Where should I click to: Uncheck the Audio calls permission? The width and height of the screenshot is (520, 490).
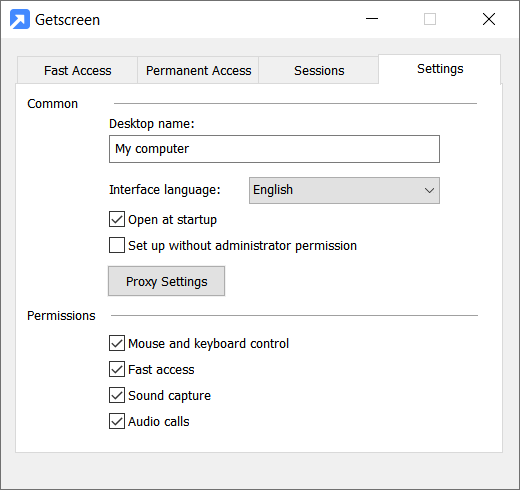pyautogui.click(x=117, y=421)
